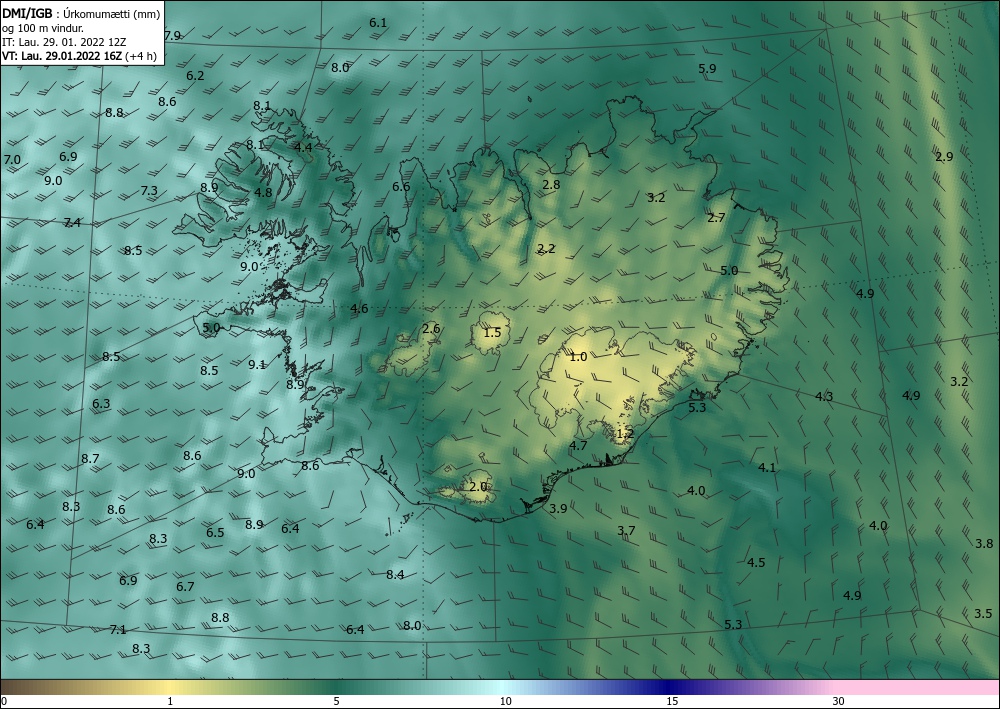Click the '2.2' value in the northern highlands
Image resolution: width=1000 pixels, height=709 pixels.
click(547, 249)
